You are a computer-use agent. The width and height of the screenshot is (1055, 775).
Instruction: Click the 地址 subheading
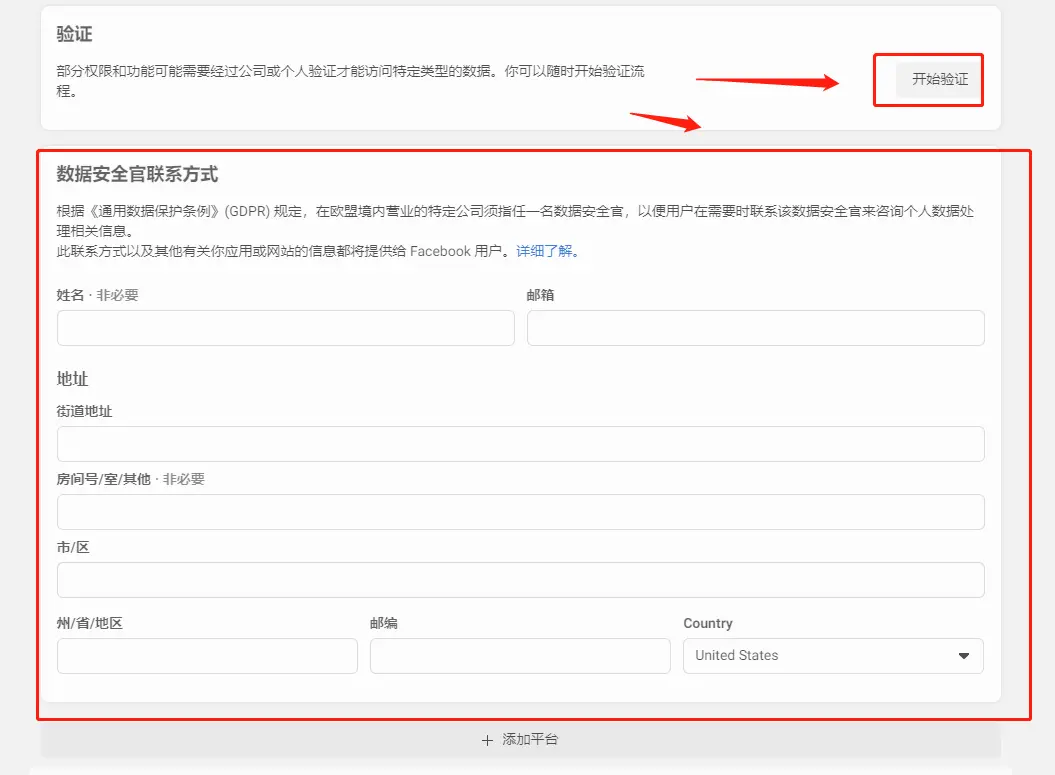click(72, 379)
